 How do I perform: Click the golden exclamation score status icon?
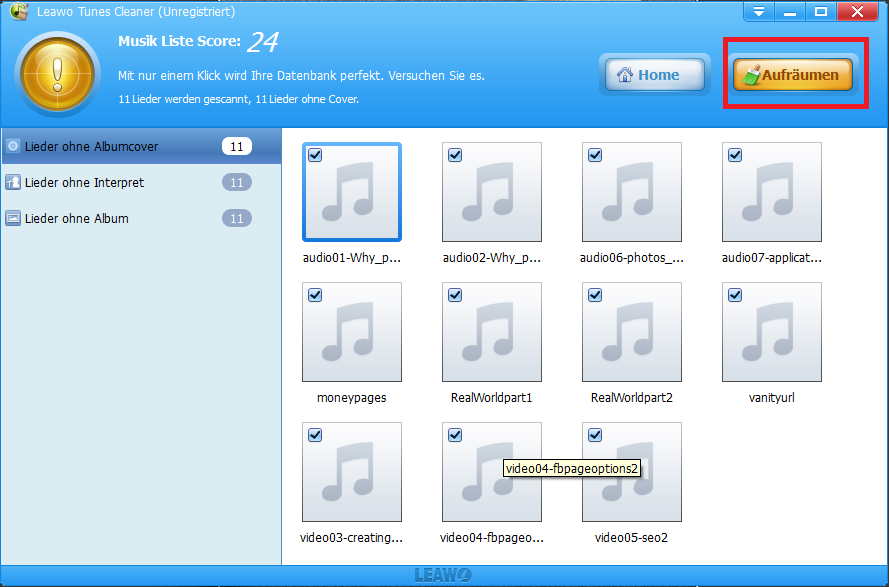pyautogui.click(x=57, y=74)
